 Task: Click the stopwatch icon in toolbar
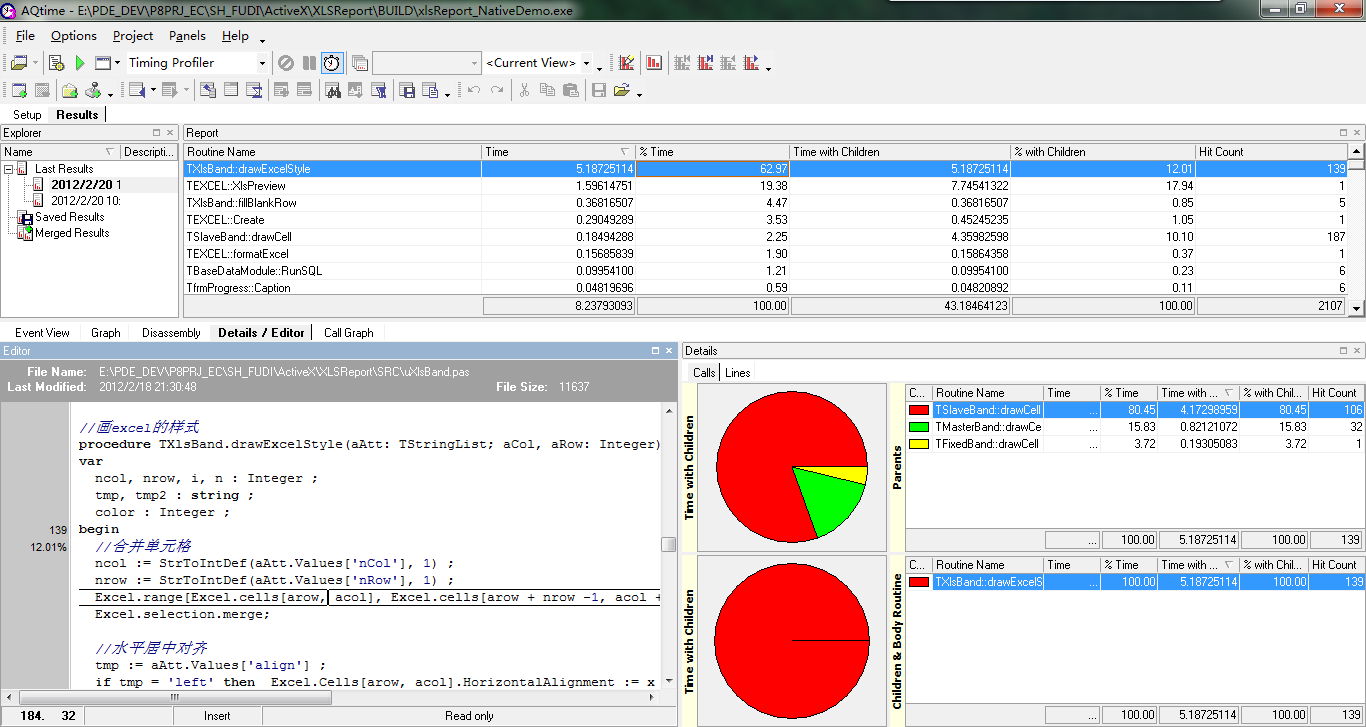[x=331, y=63]
